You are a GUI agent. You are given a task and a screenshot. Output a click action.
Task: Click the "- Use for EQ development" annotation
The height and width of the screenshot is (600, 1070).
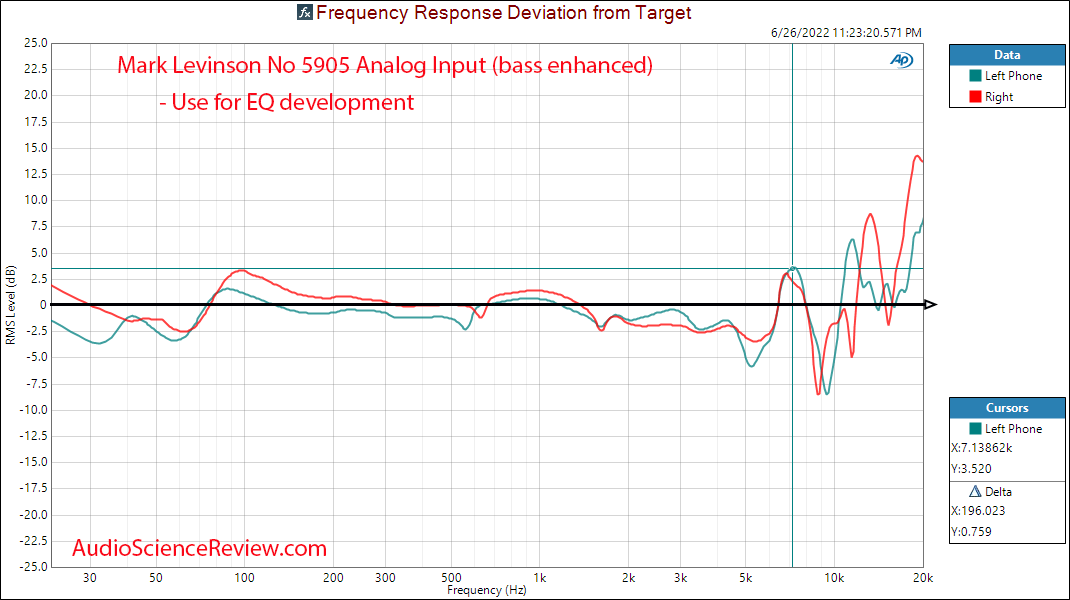287,102
